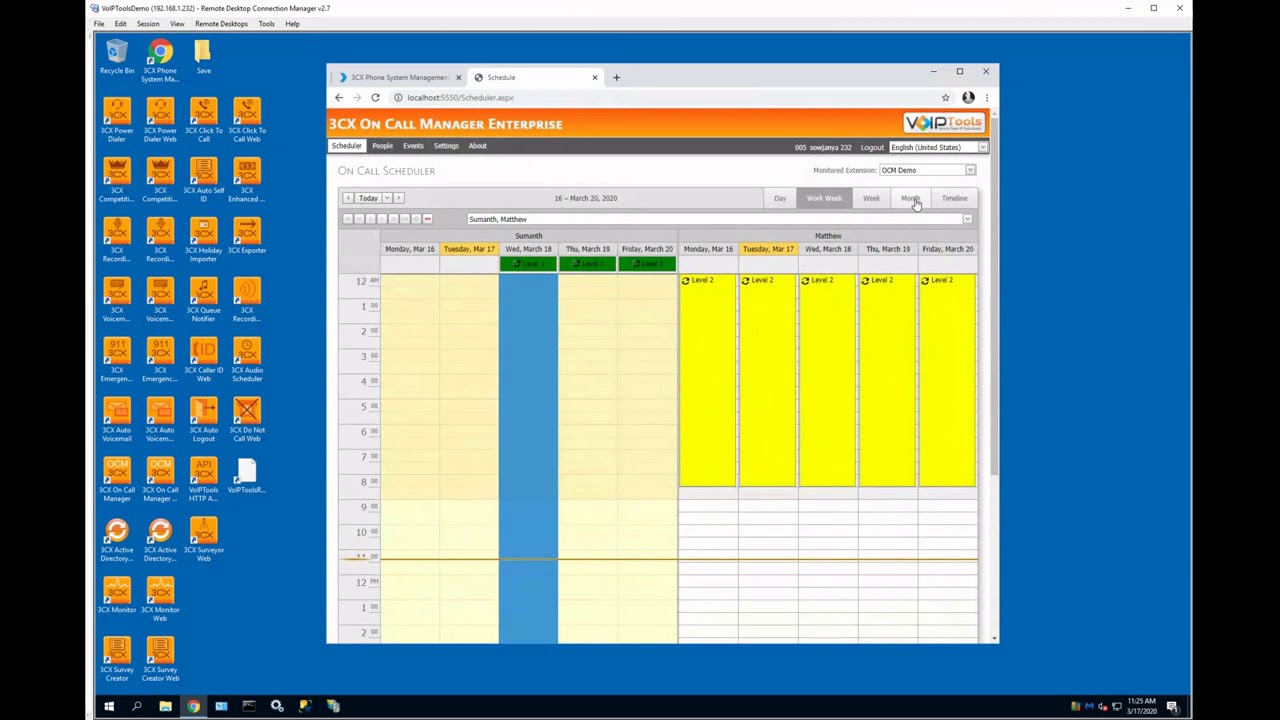Go back using browser back arrow
This screenshot has width=1280, height=720.
pos(338,97)
